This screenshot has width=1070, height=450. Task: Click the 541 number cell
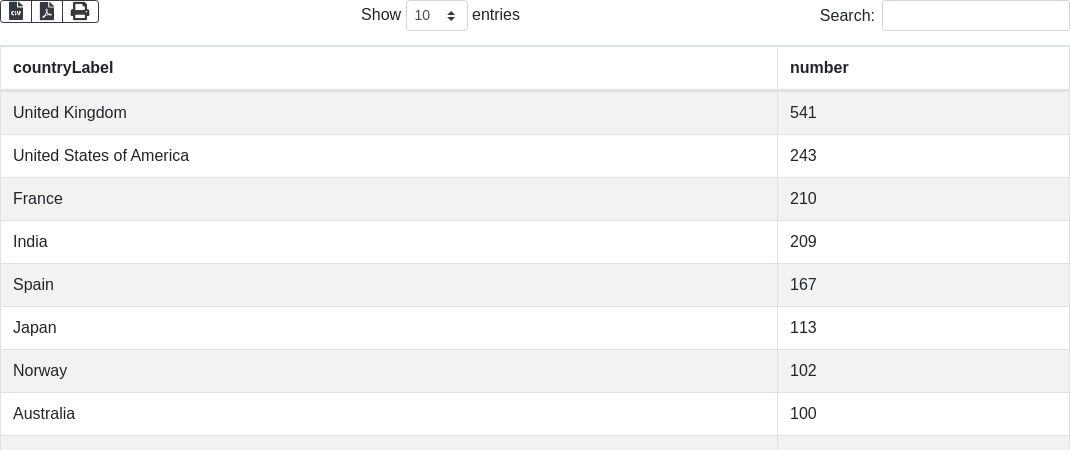(x=803, y=113)
